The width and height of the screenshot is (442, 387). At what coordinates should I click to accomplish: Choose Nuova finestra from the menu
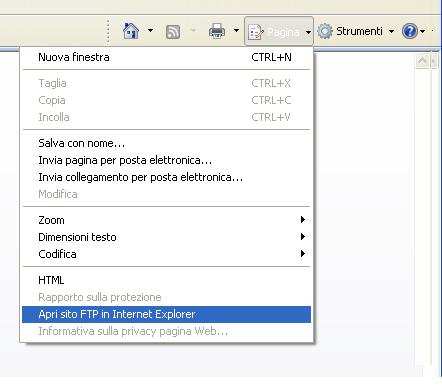166,57
